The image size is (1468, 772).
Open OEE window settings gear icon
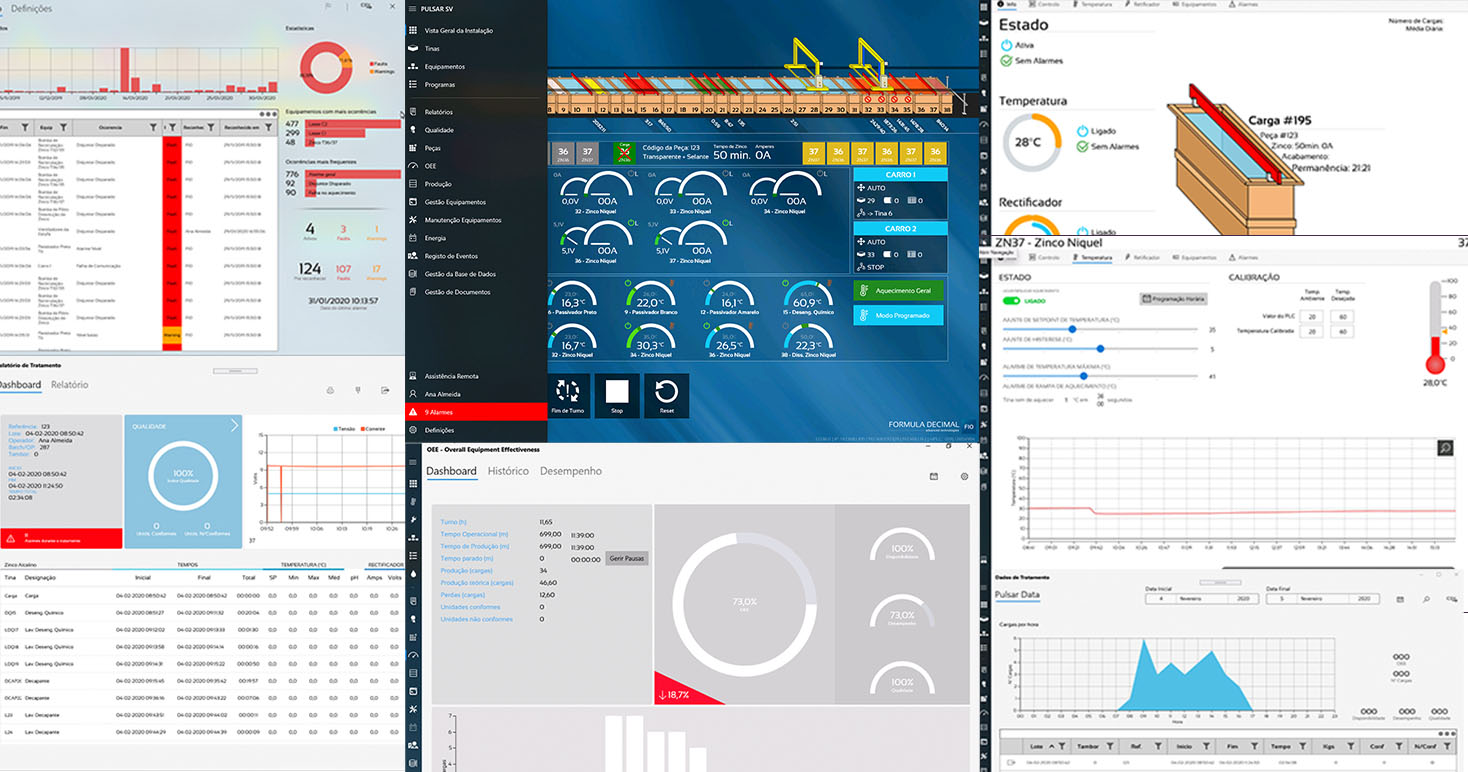point(964,476)
